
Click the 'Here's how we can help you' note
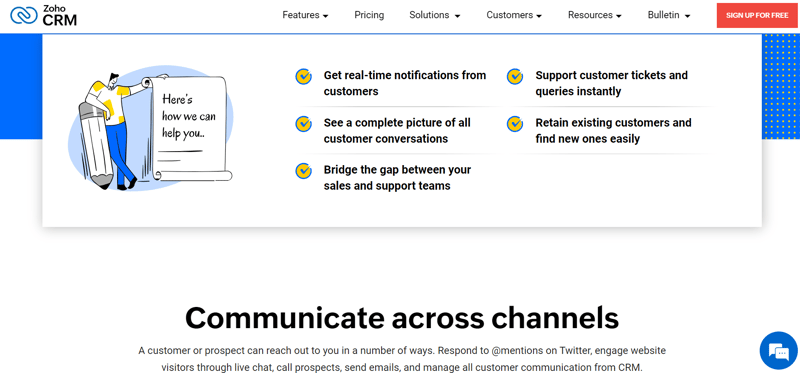click(x=189, y=116)
